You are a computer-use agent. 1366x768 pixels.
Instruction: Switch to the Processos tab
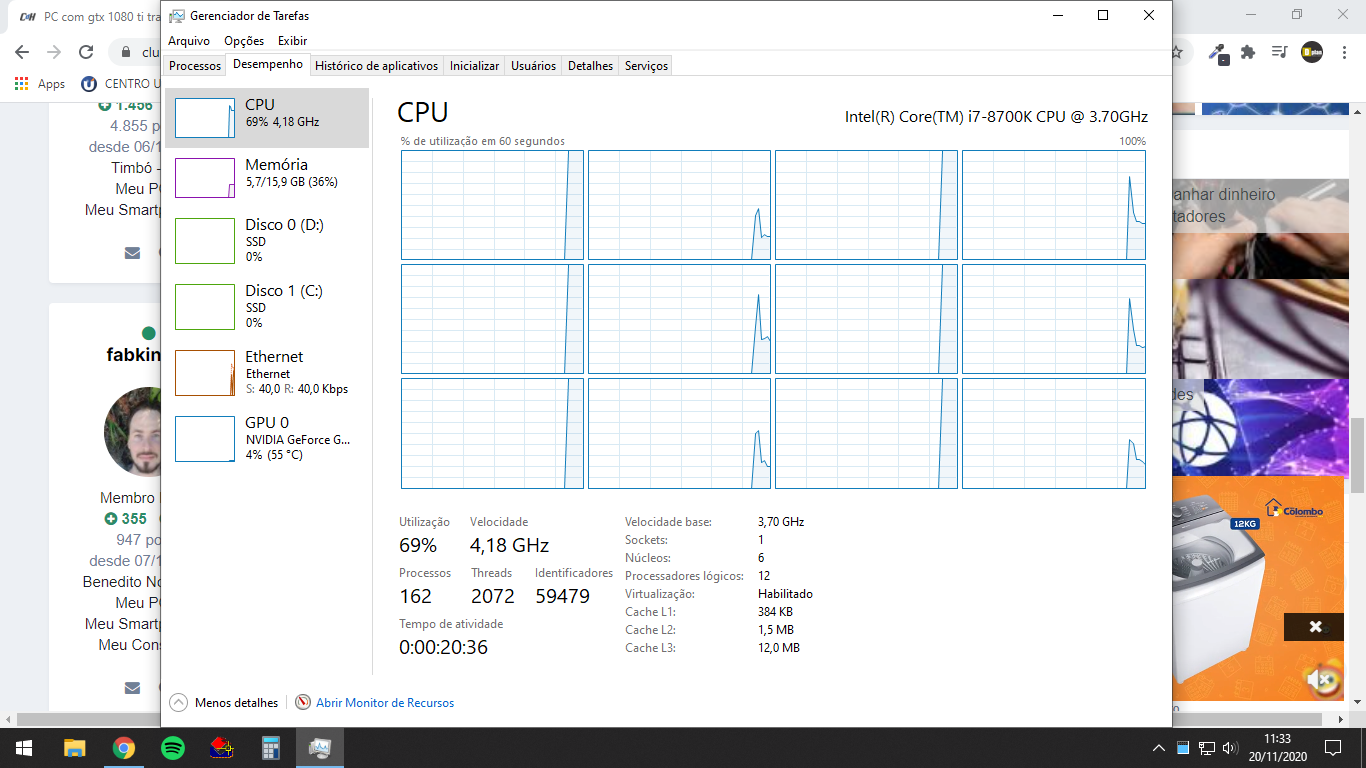tap(195, 66)
